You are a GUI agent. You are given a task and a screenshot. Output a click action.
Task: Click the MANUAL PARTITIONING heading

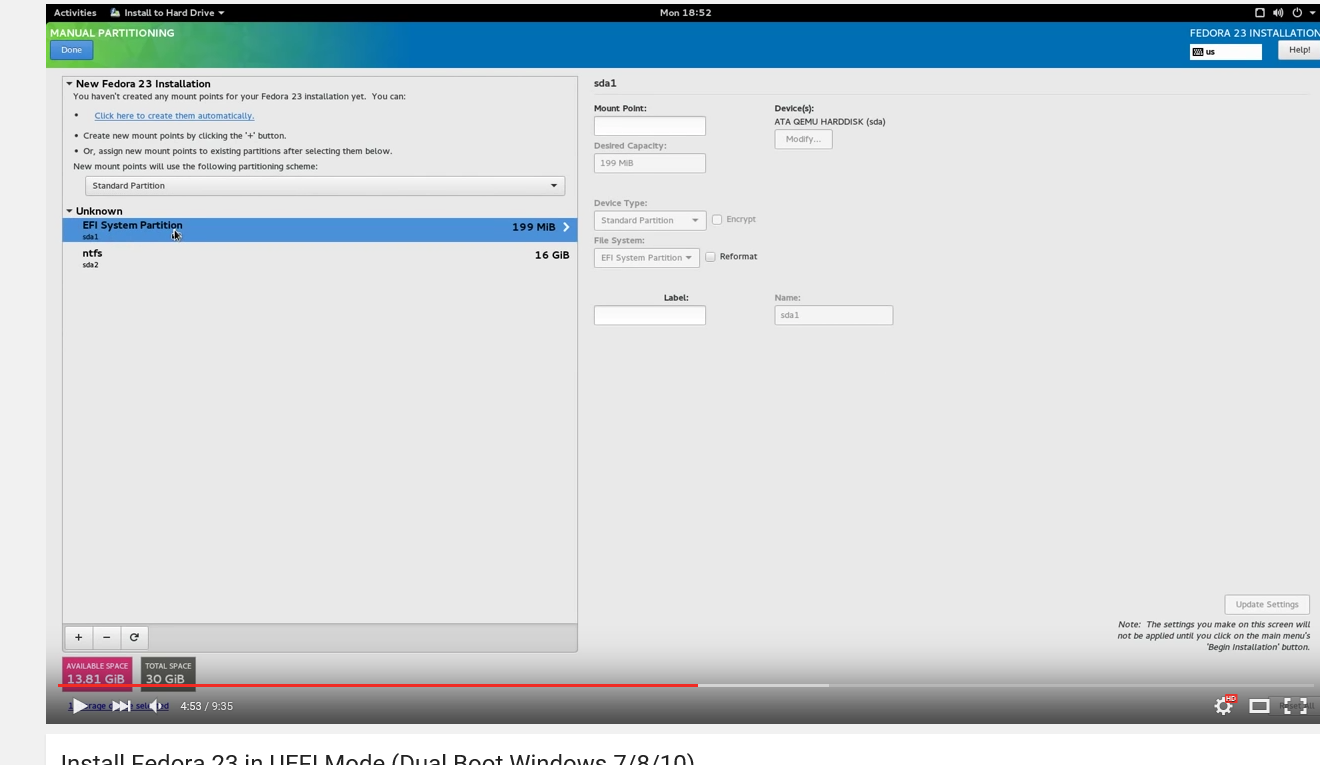pyautogui.click(x=112, y=33)
